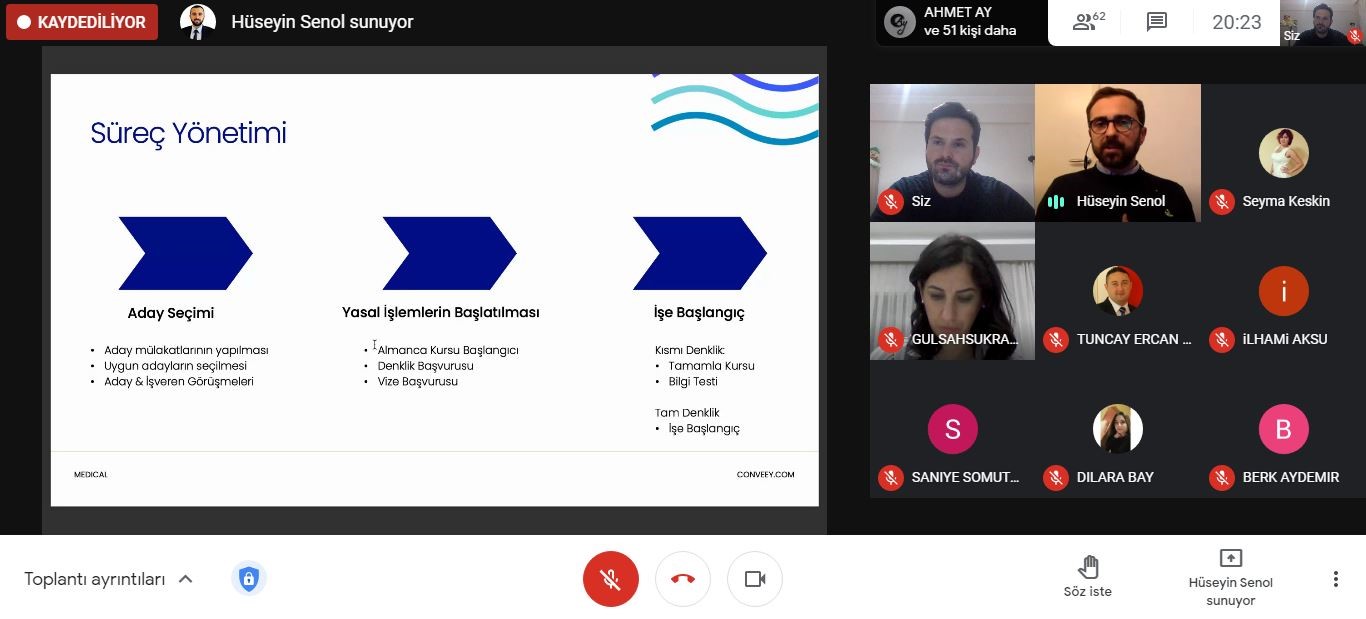Screen dimensions: 1366x619
Task: Open the three-dot more options menu
Action: (x=1335, y=579)
